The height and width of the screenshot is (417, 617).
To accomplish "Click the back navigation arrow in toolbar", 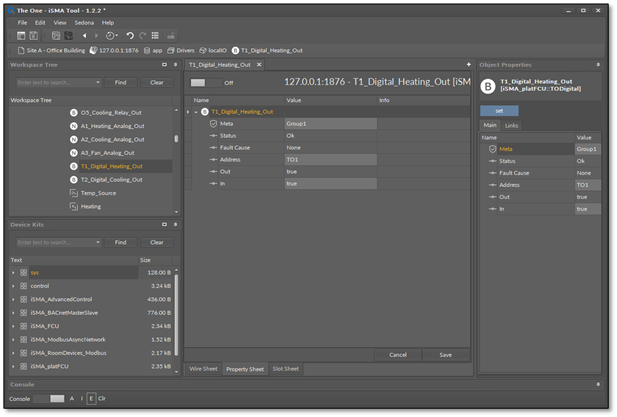I will click(84, 35).
